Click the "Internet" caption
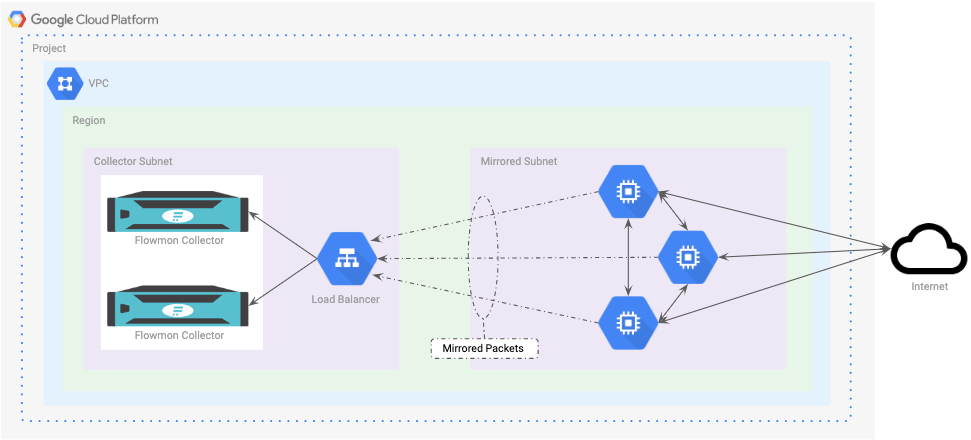Screen dimensions: 971x440 tap(930, 287)
